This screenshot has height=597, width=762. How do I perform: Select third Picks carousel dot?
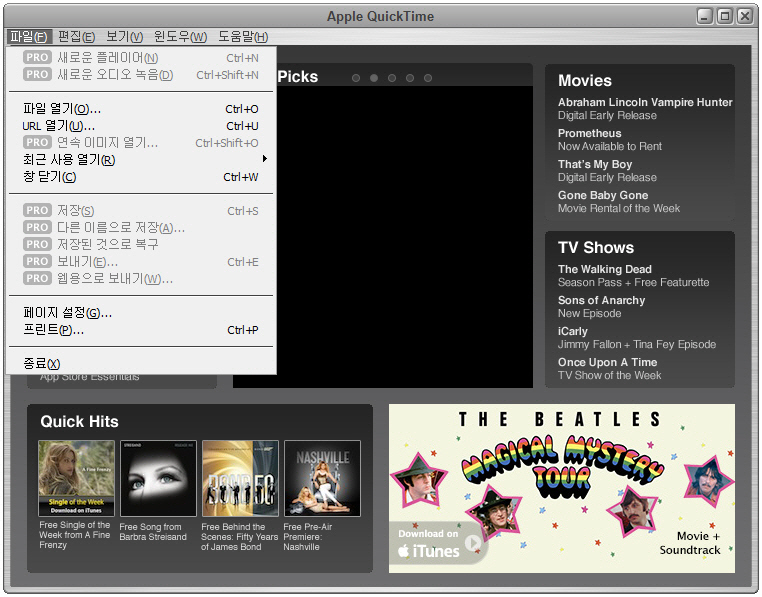point(392,78)
